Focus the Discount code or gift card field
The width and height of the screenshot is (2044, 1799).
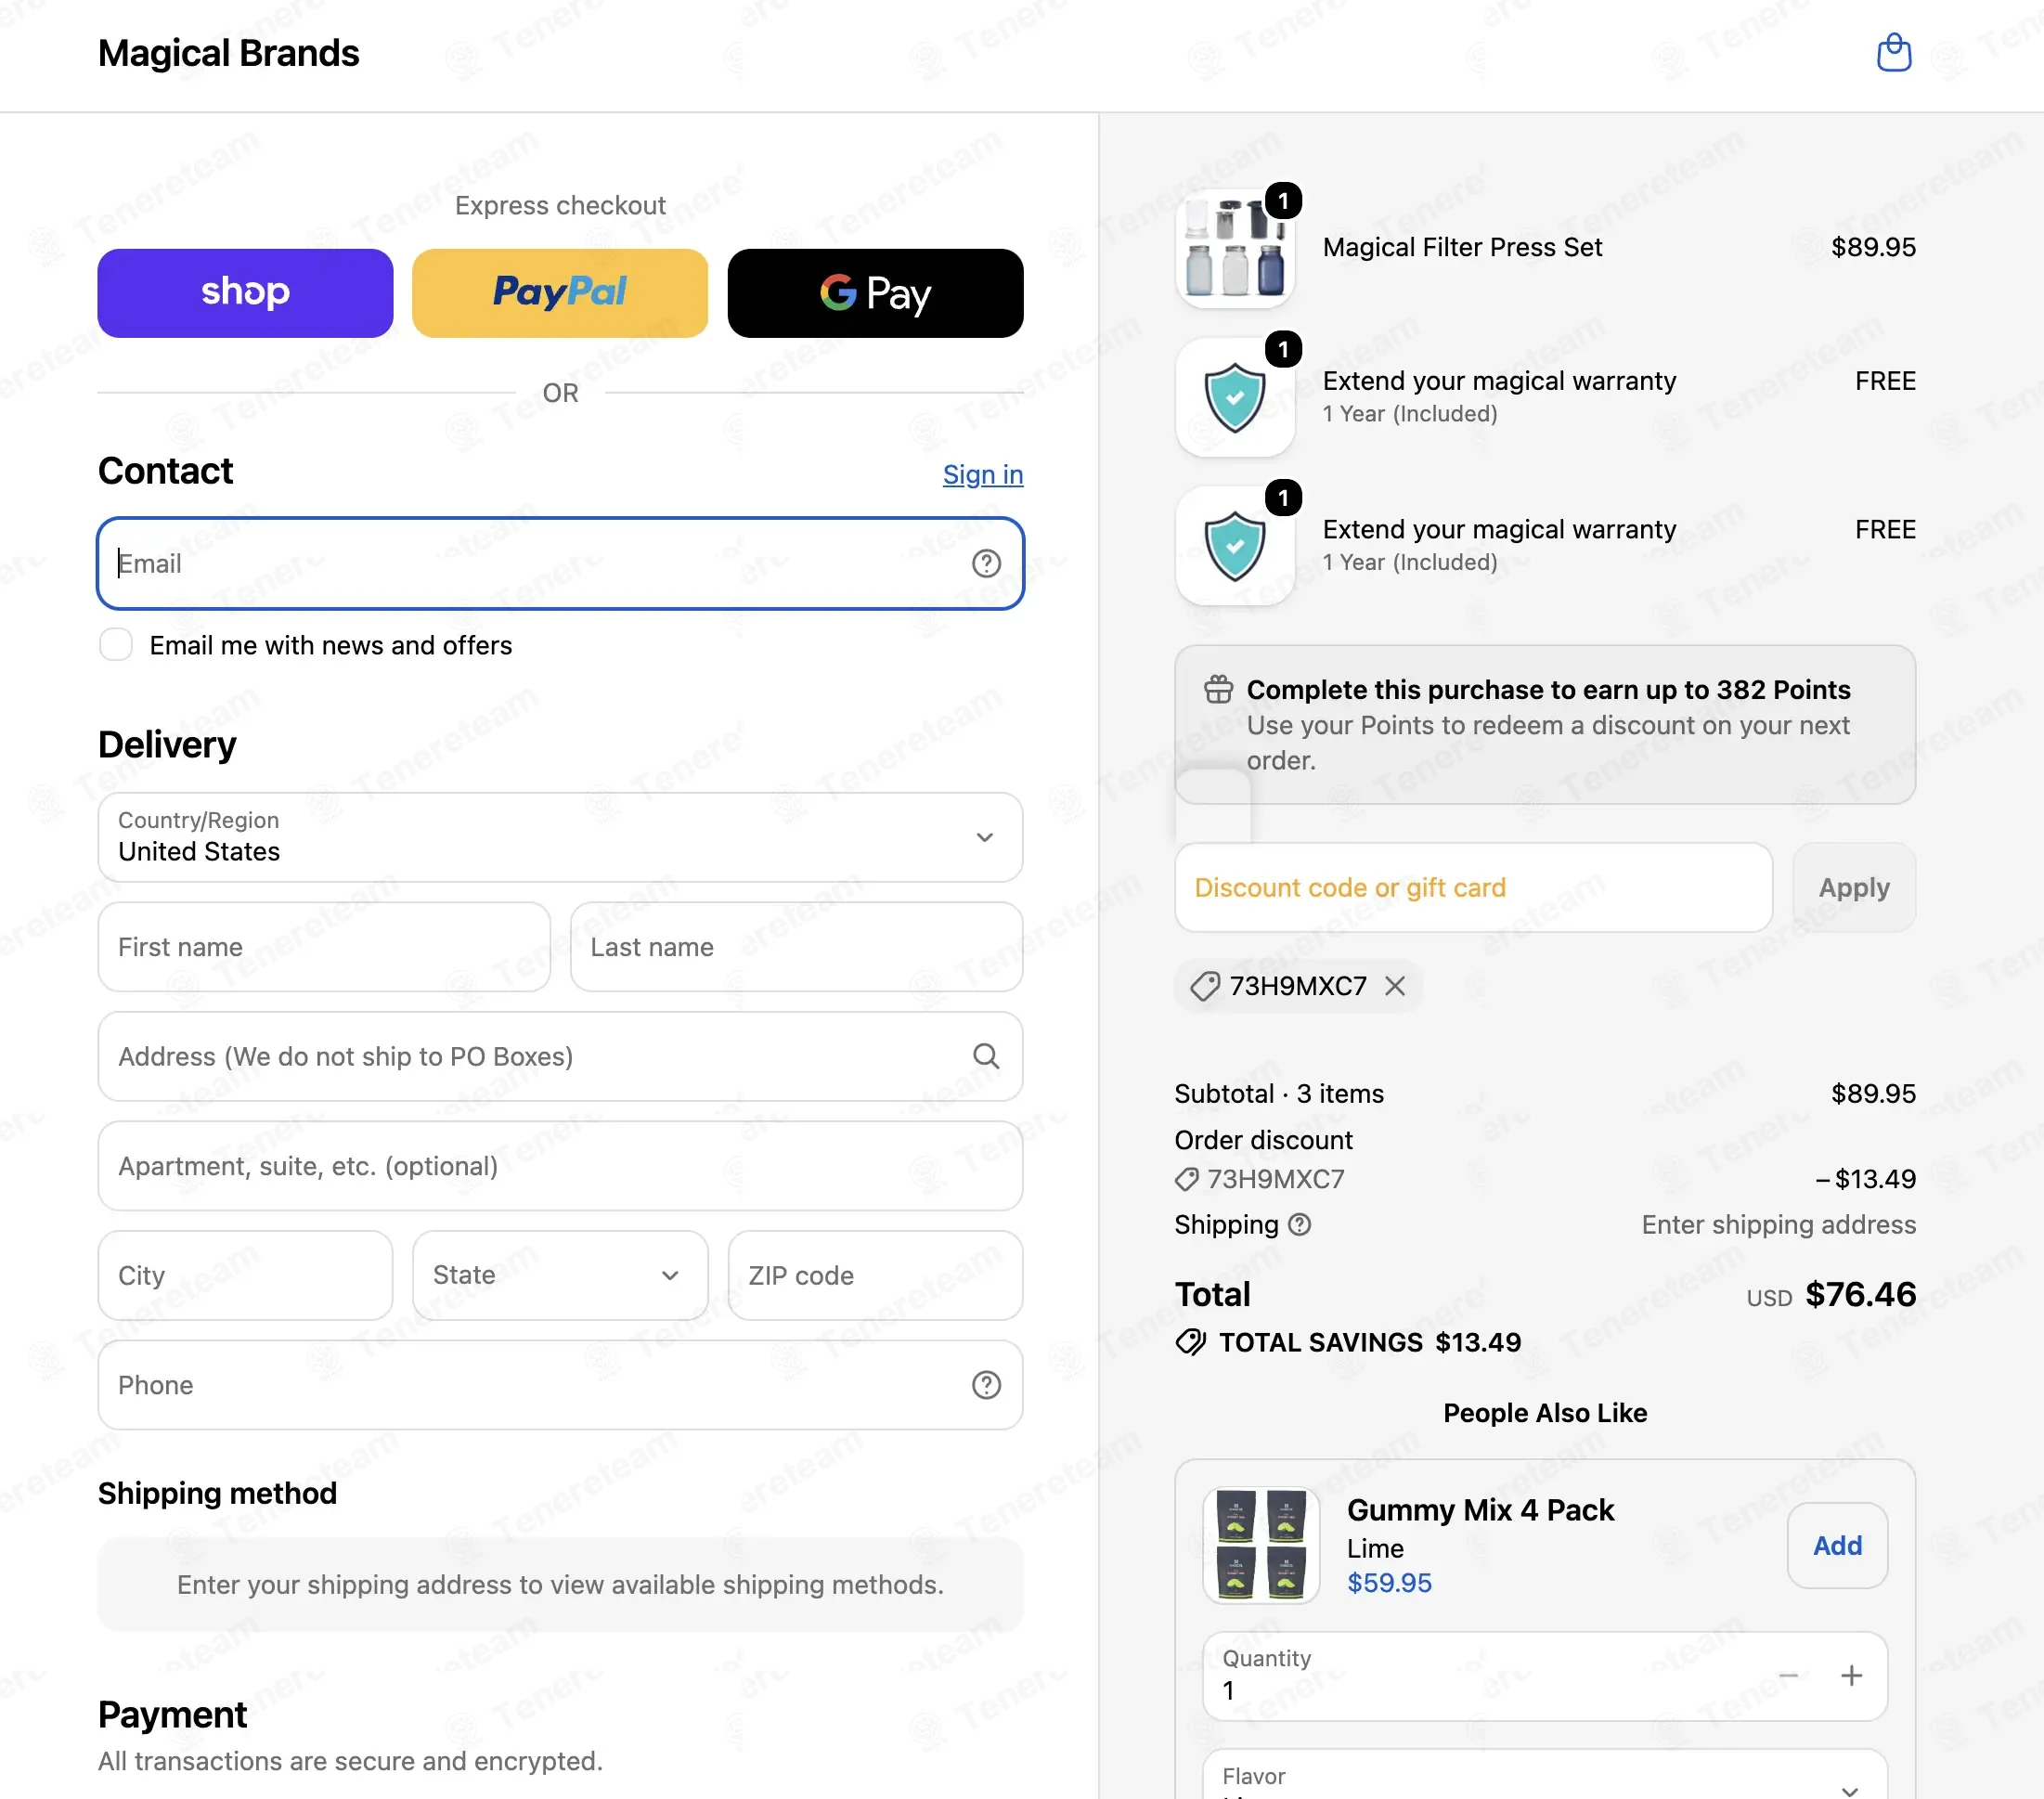pos(1473,888)
